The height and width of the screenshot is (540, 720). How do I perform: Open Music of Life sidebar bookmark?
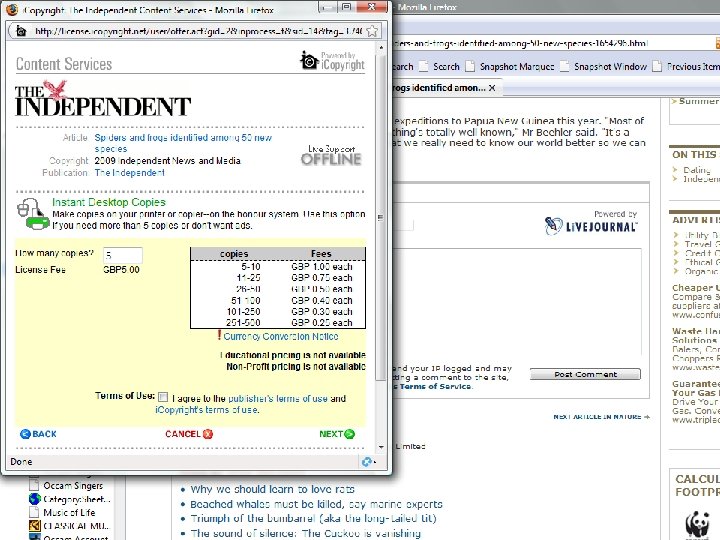pos(69,512)
